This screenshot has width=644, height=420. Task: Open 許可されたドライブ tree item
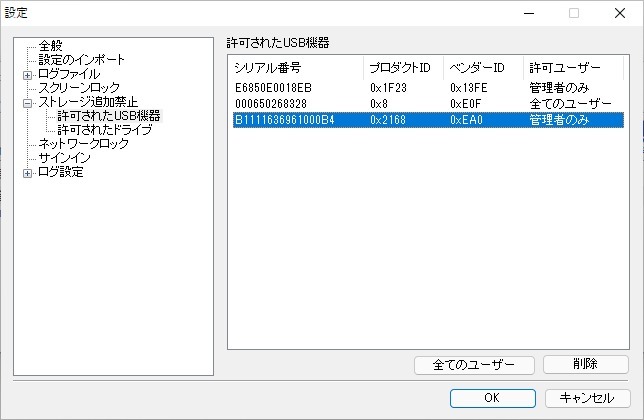click(105, 130)
